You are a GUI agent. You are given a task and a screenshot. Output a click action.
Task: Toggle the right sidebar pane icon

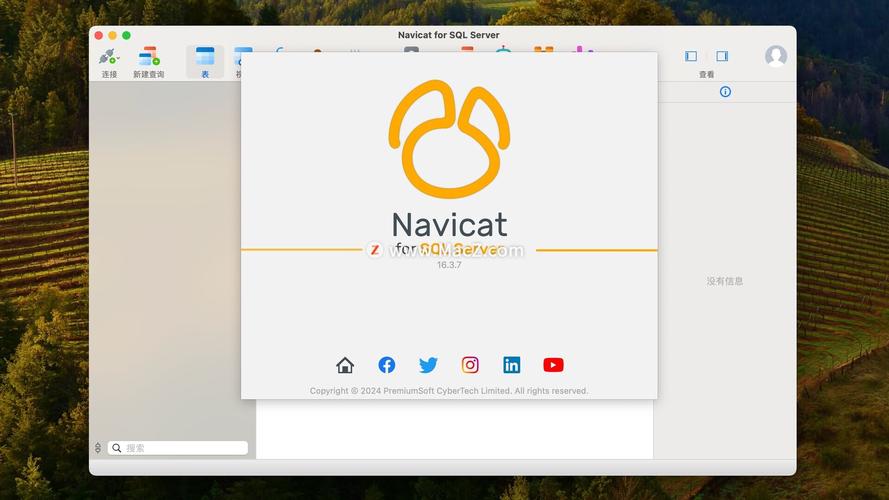click(722, 56)
